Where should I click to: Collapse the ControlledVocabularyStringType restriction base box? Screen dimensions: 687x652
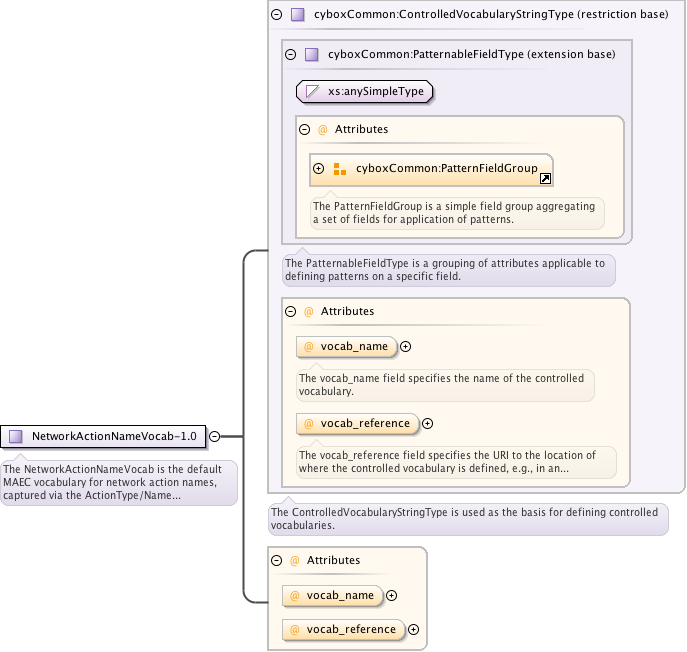(x=277, y=15)
